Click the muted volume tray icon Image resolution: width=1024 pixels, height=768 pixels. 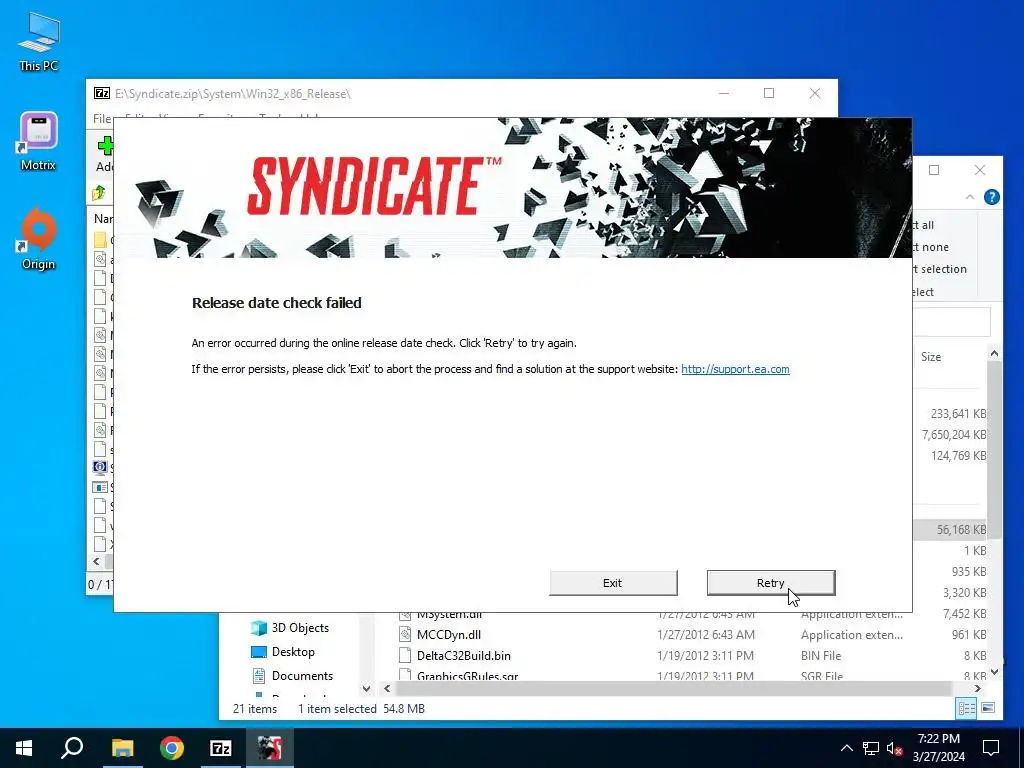click(894, 748)
